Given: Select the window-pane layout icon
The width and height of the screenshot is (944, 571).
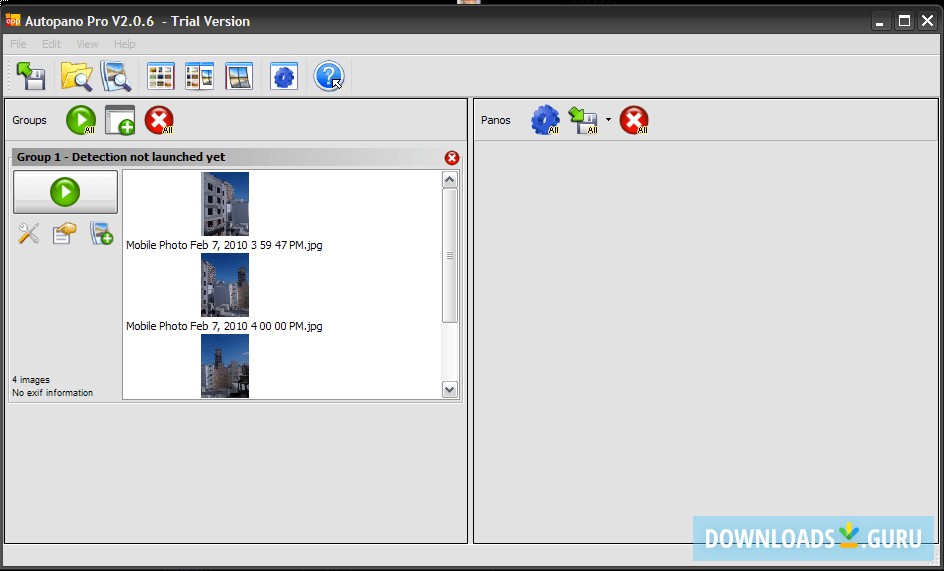Looking at the screenshot, I should [239, 76].
